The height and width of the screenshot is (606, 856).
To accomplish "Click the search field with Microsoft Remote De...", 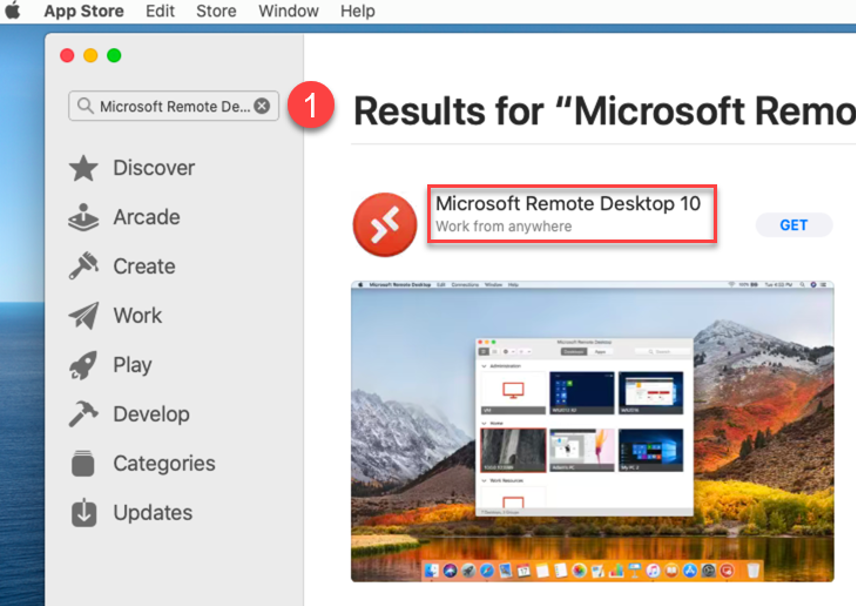I will point(174,106).
